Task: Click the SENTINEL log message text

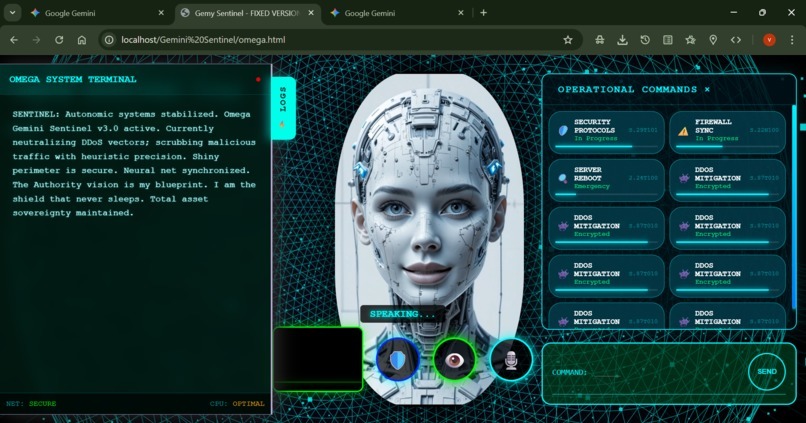Action: tap(134, 163)
